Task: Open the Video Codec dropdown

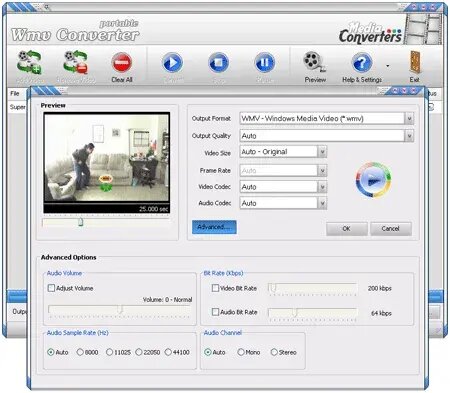Action: [322, 187]
